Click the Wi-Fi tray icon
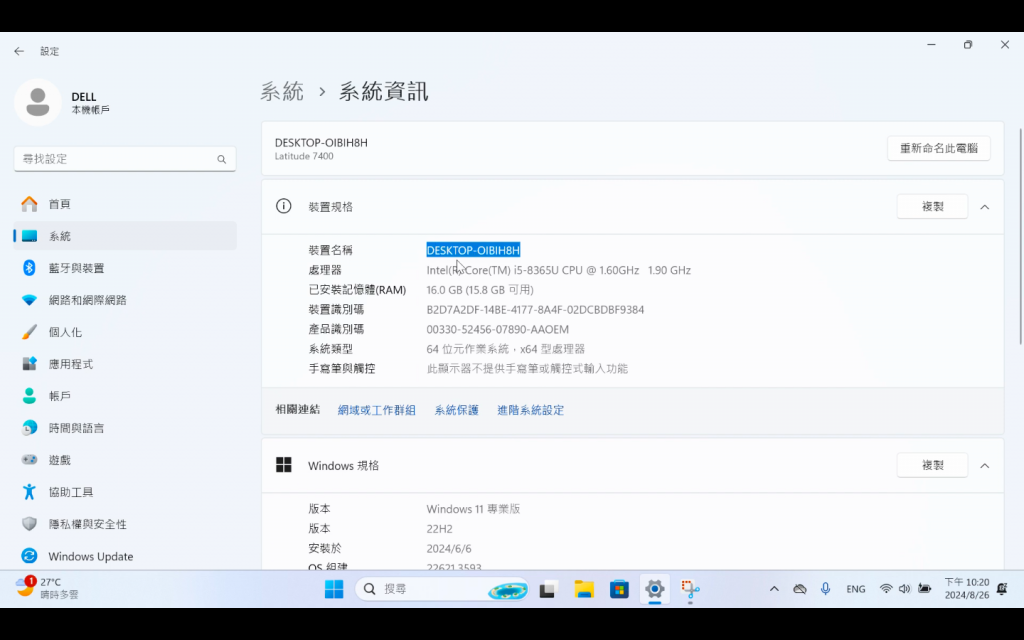 886,589
